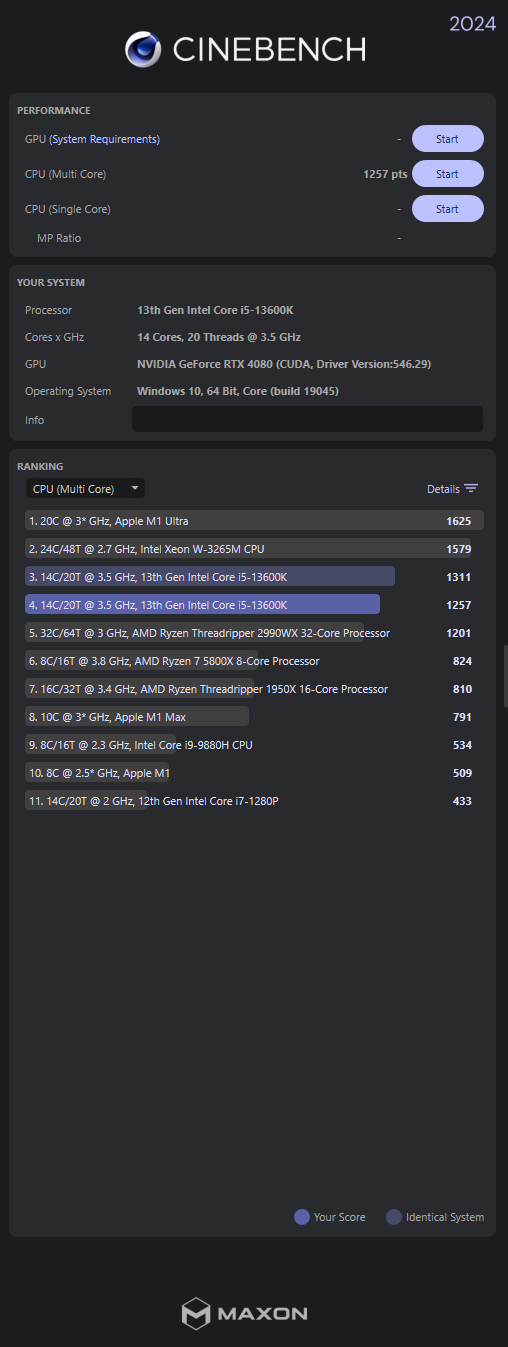Select the Apple M1 Ultra ranking entry
Viewport: 508px width, 1347px height.
click(254, 521)
